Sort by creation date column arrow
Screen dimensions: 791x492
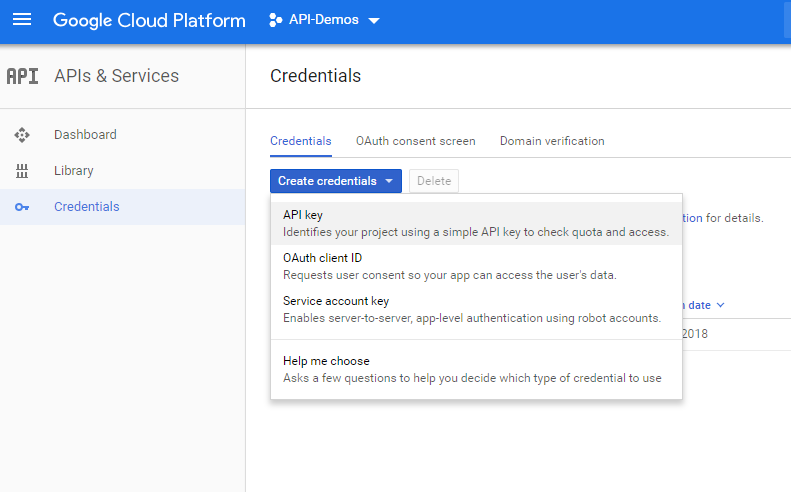[720, 305]
